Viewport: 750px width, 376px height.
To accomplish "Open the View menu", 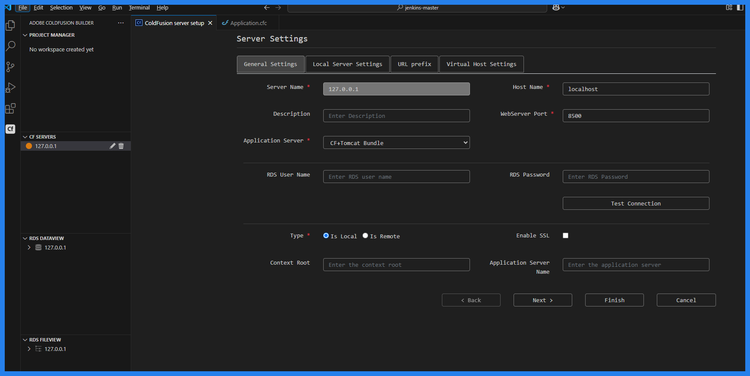I will 85,8.
